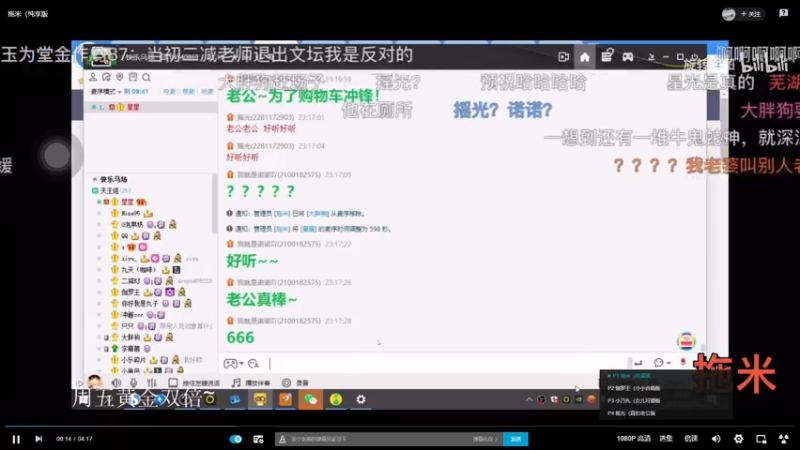This screenshot has width=800, height=450.
Task: Open the player settings gear
Action: click(x=738, y=439)
